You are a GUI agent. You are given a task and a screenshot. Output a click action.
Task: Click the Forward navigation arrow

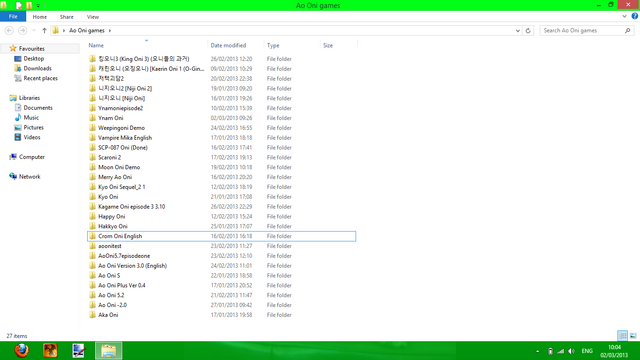pyautogui.click(x=22, y=31)
